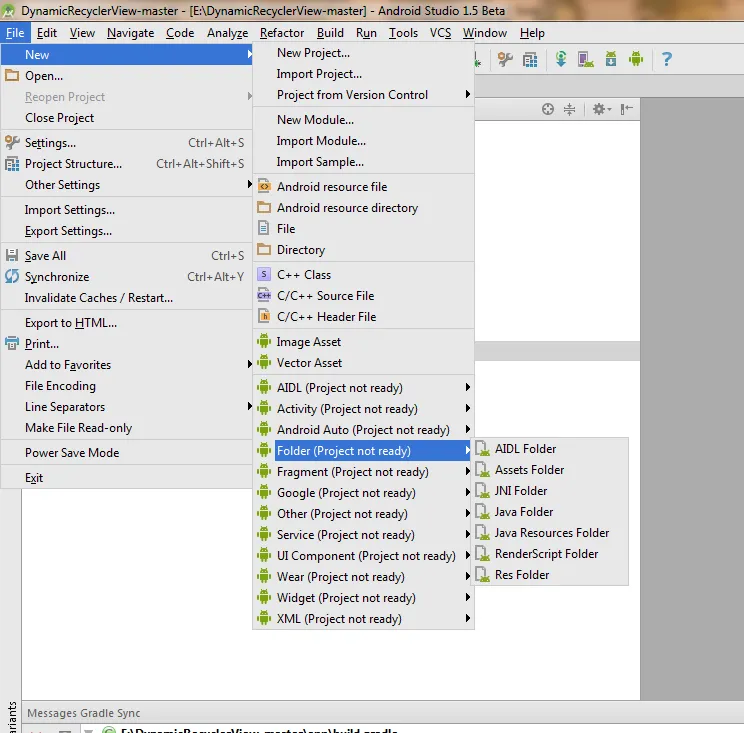744x733 pixels.
Task: Open the Tools menu
Action: 403,33
